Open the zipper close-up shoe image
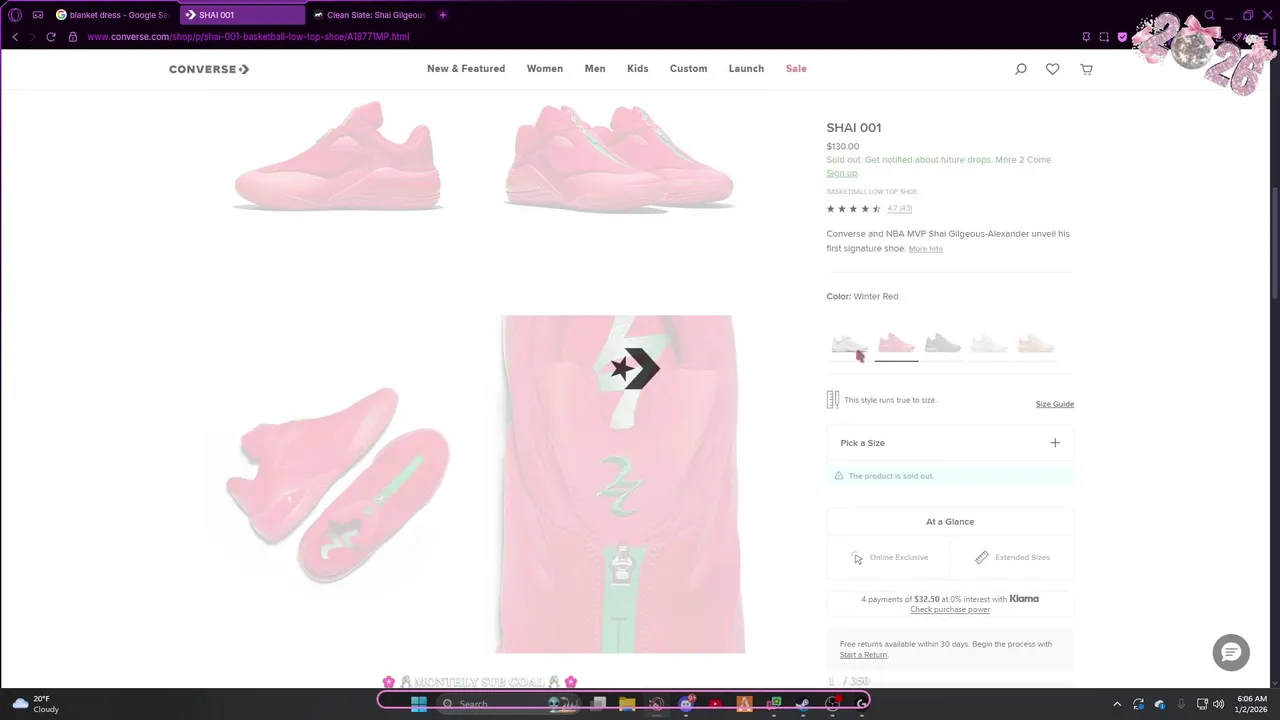1280x720 pixels. pos(620,484)
